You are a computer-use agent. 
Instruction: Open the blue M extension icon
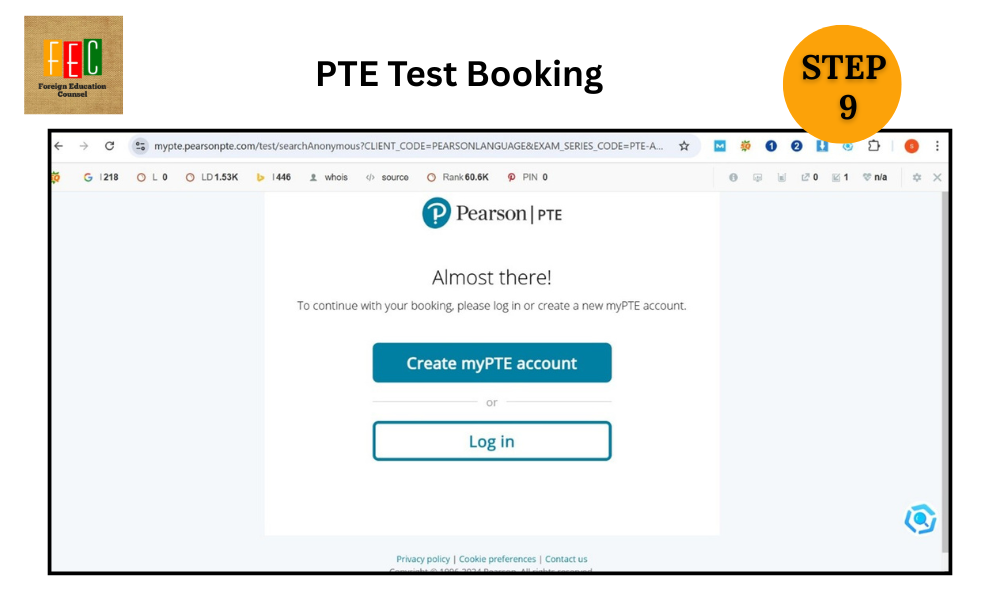click(x=719, y=146)
